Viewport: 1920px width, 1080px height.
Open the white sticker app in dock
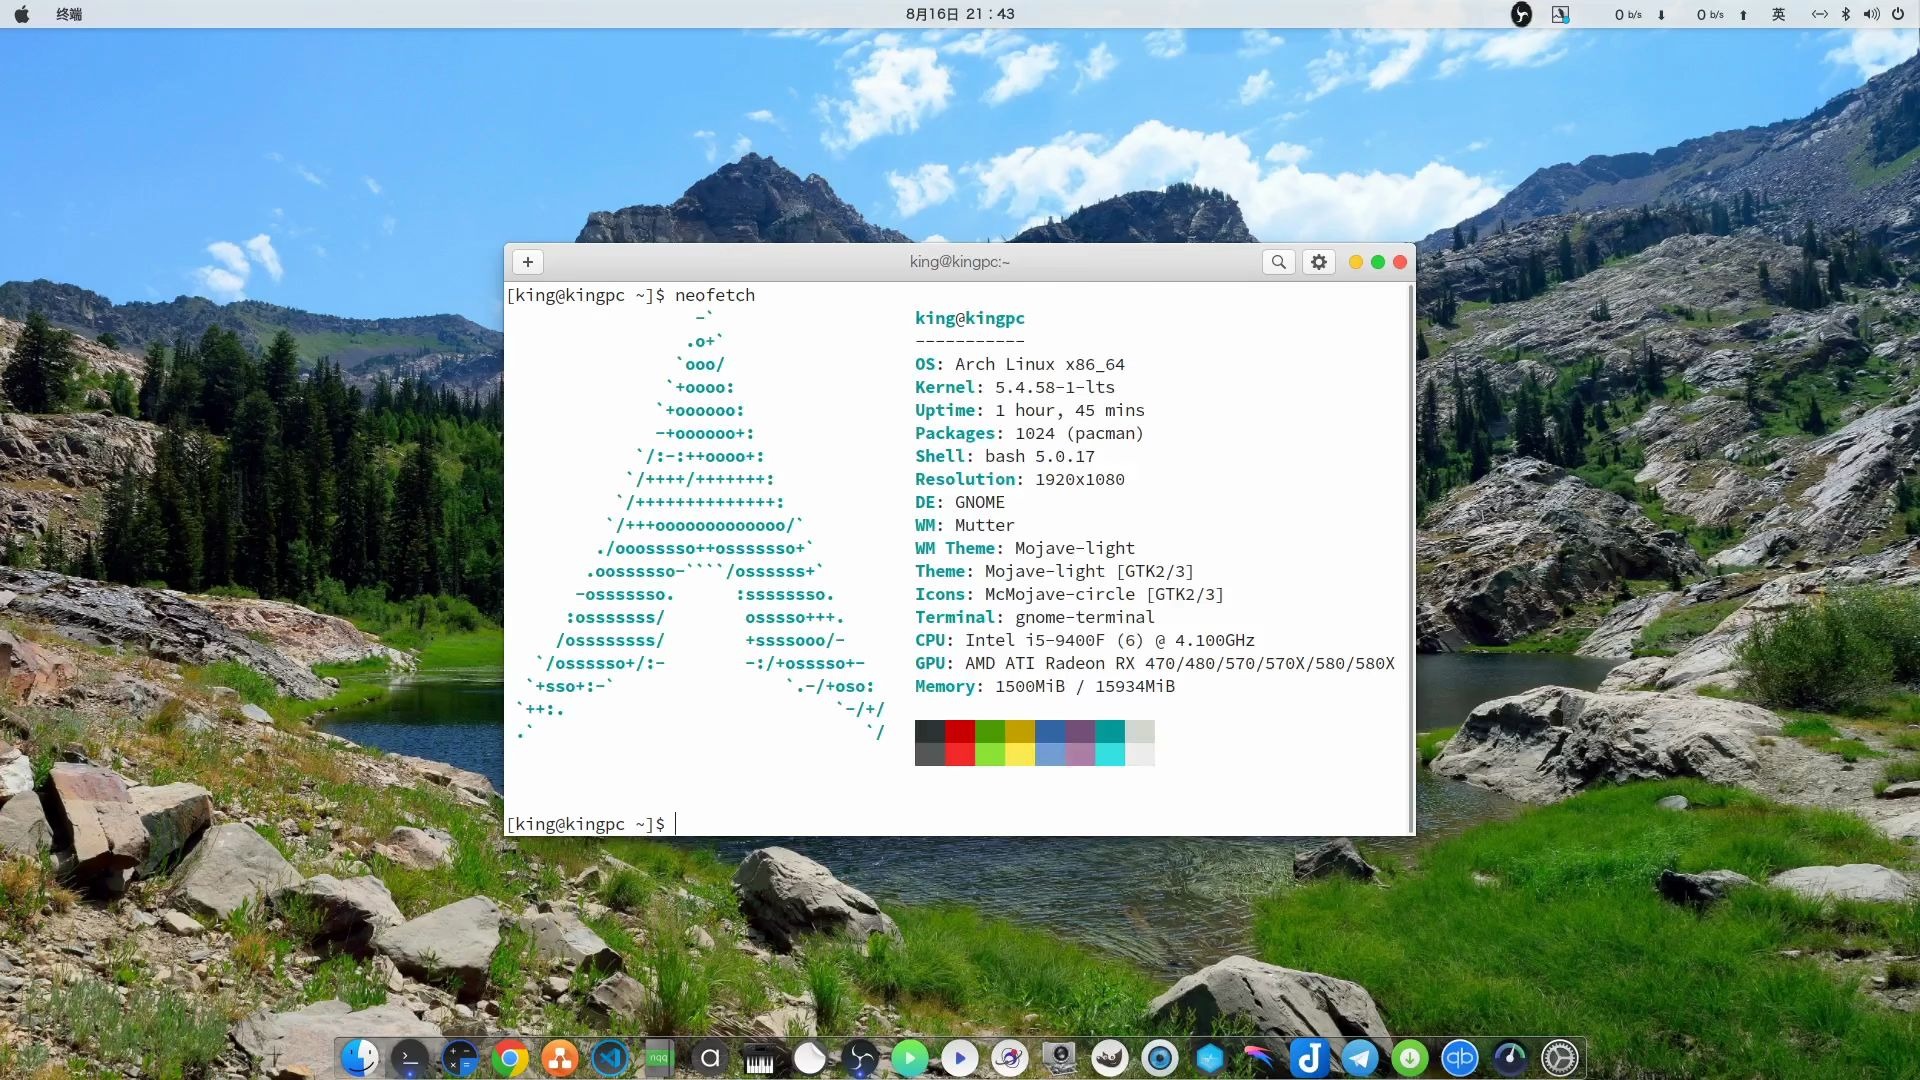810,1058
